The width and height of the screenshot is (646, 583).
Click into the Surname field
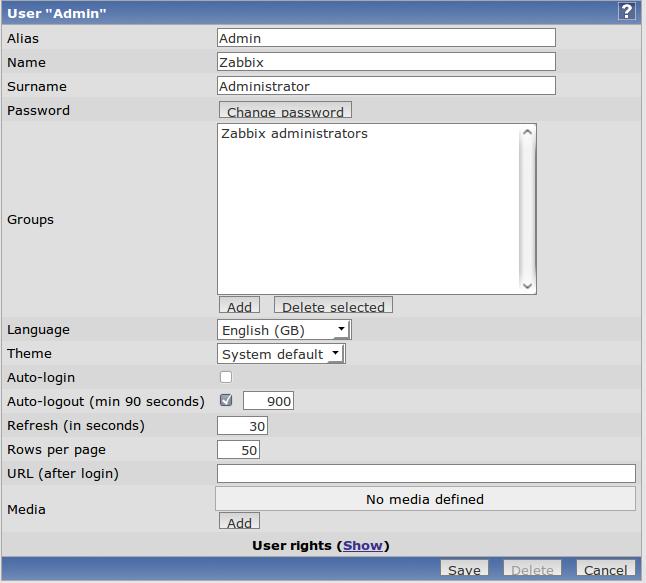tap(385, 86)
